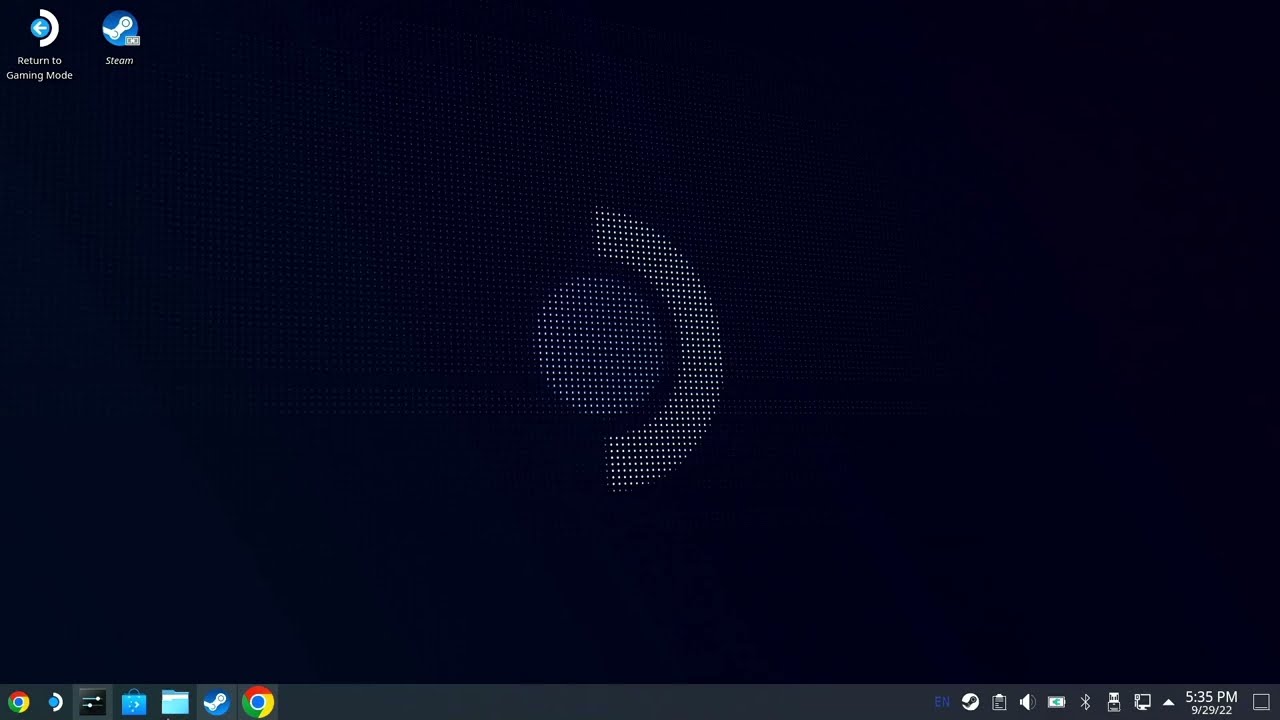Launch the Discover software store
Viewport: 1280px width, 720px height.
point(133,703)
